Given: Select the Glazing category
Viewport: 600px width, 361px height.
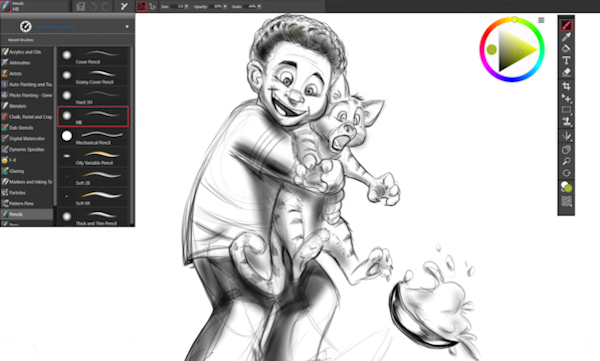Looking at the screenshot, I should tap(27, 171).
